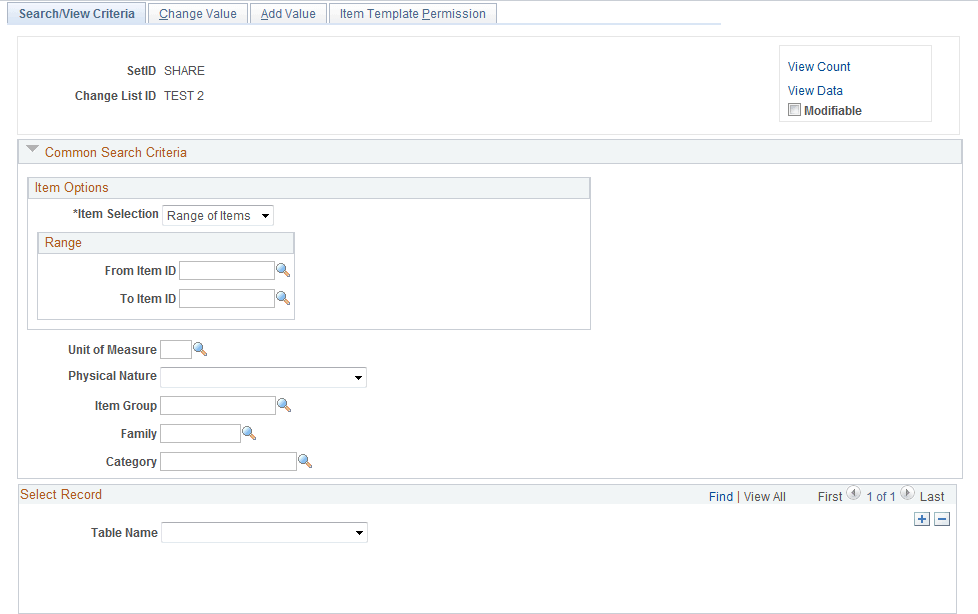Click the View Data link
This screenshot has width=978, height=614.
pyautogui.click(x=814, y=90)
